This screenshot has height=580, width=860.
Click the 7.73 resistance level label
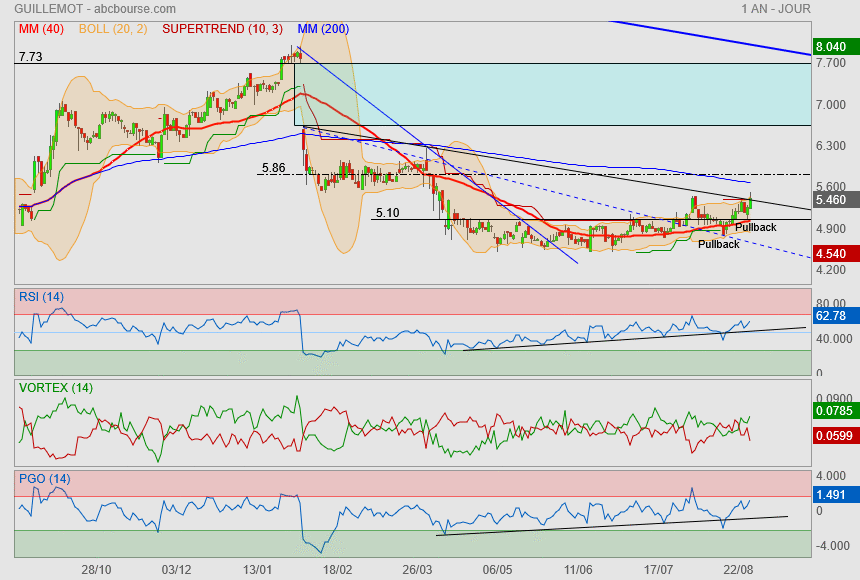pyautogui.click(x=30, y=57)
